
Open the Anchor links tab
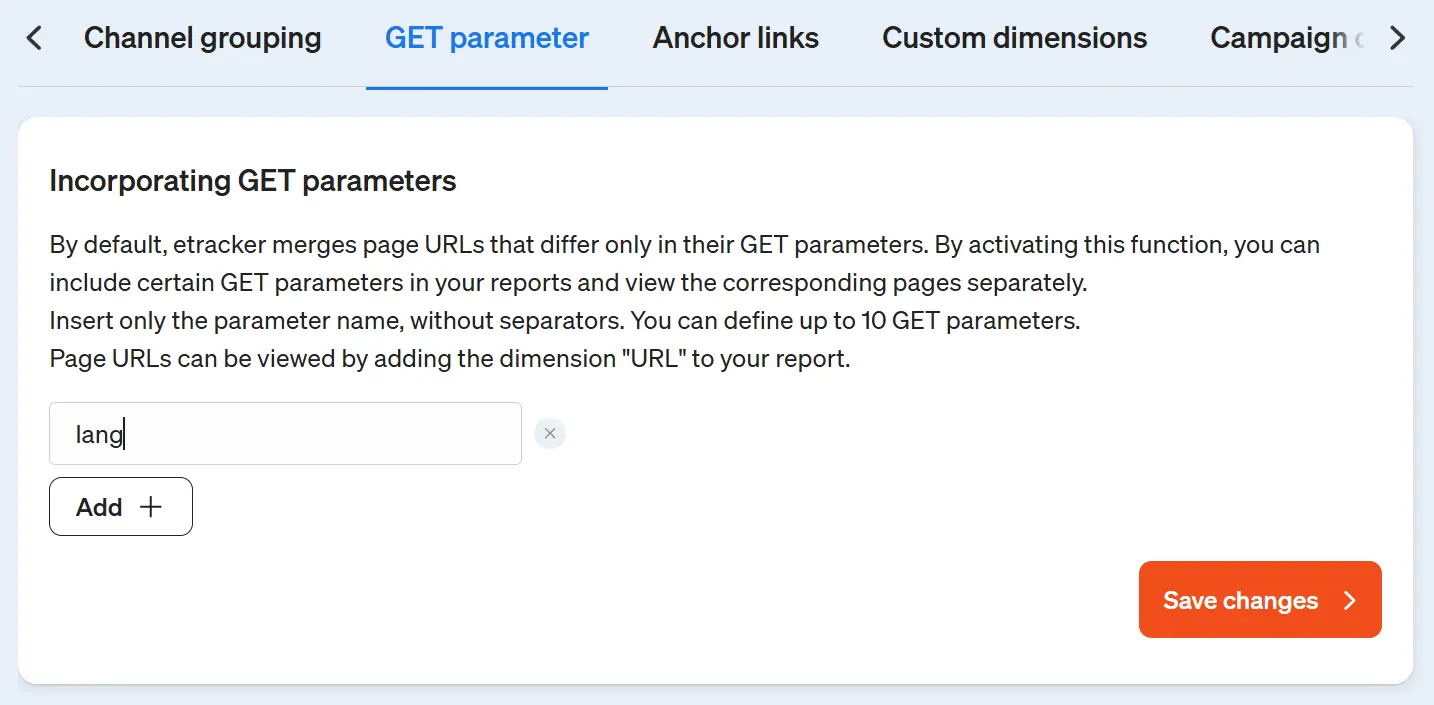pyautogui.click(x=735, y=39)
